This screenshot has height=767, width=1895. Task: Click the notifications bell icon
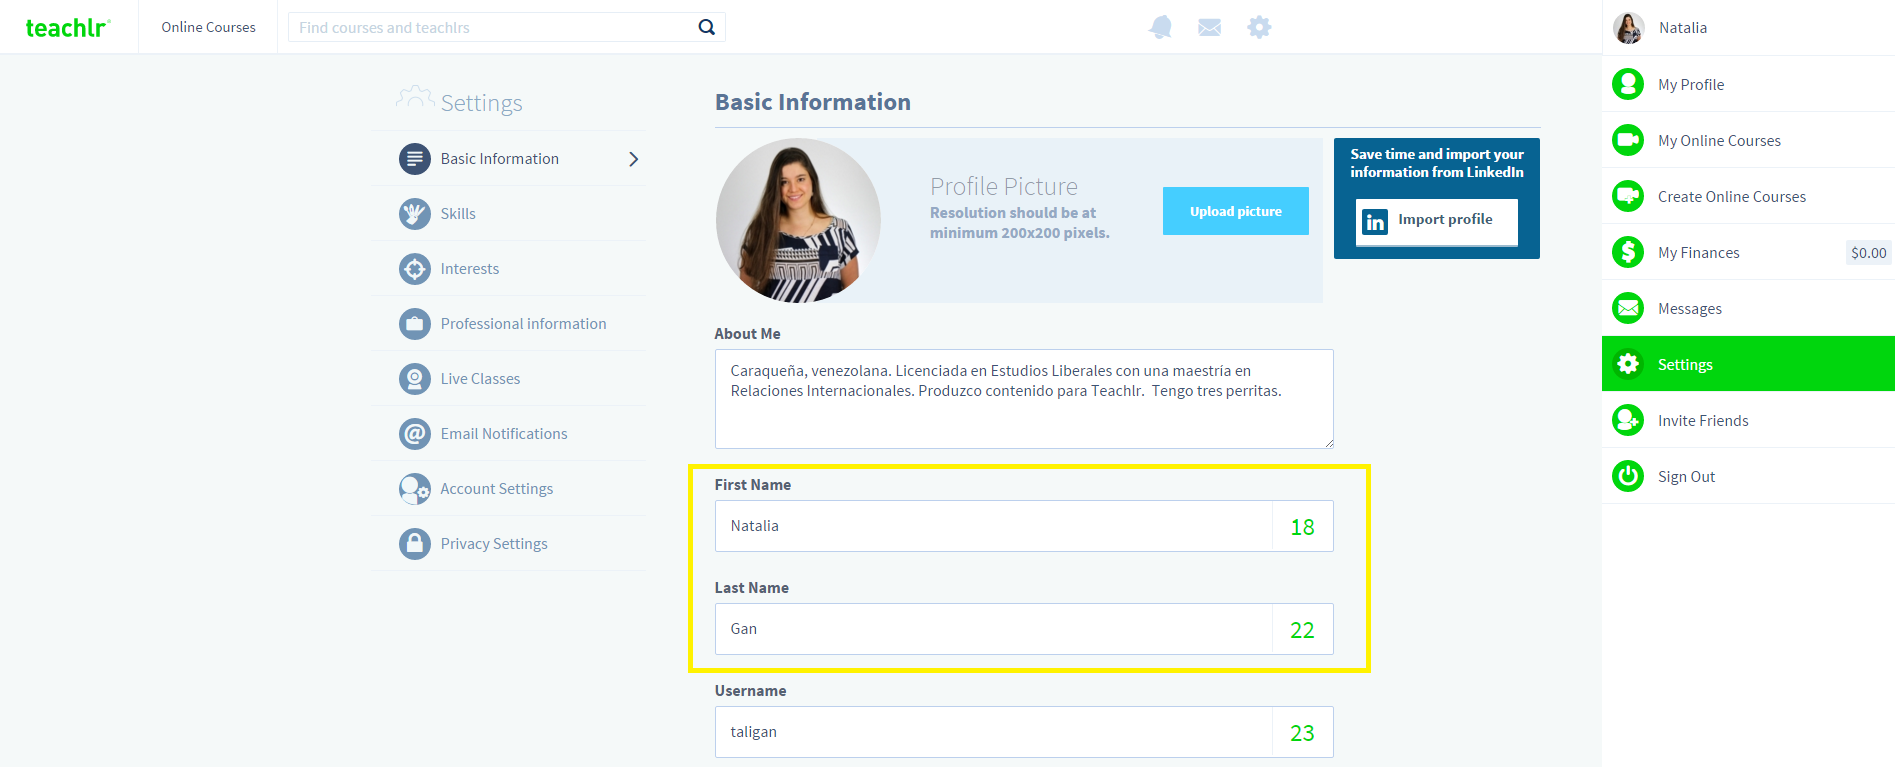click(1160, 27)
